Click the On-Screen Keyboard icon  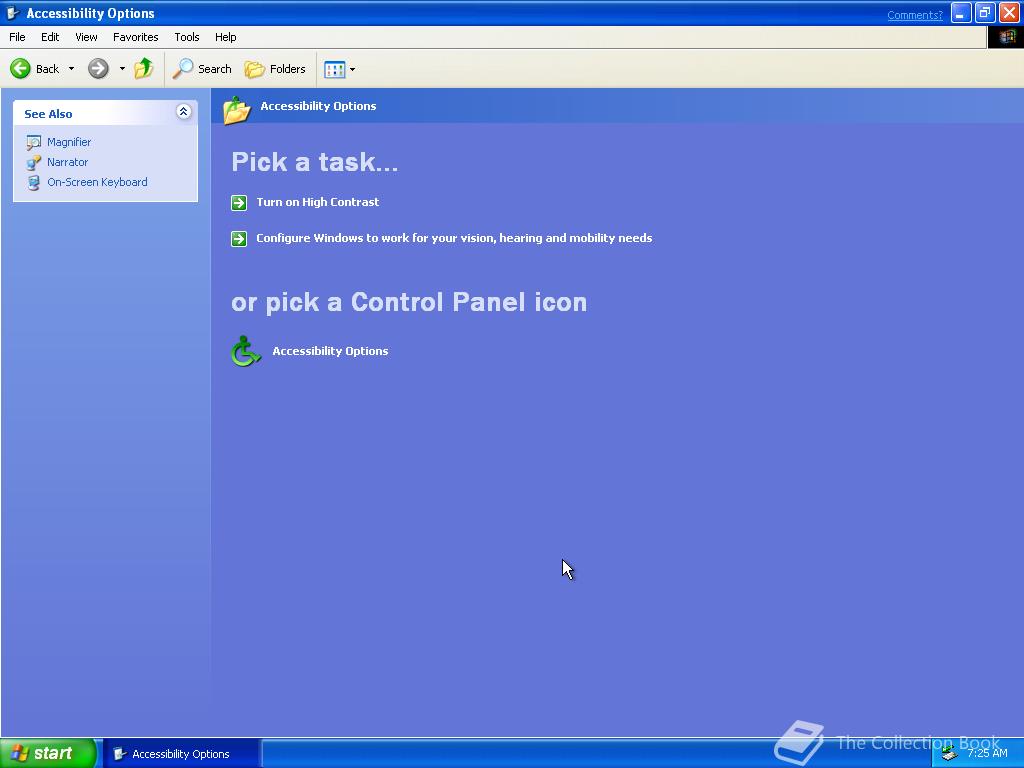pyautogui.click(x=33, y=183)
